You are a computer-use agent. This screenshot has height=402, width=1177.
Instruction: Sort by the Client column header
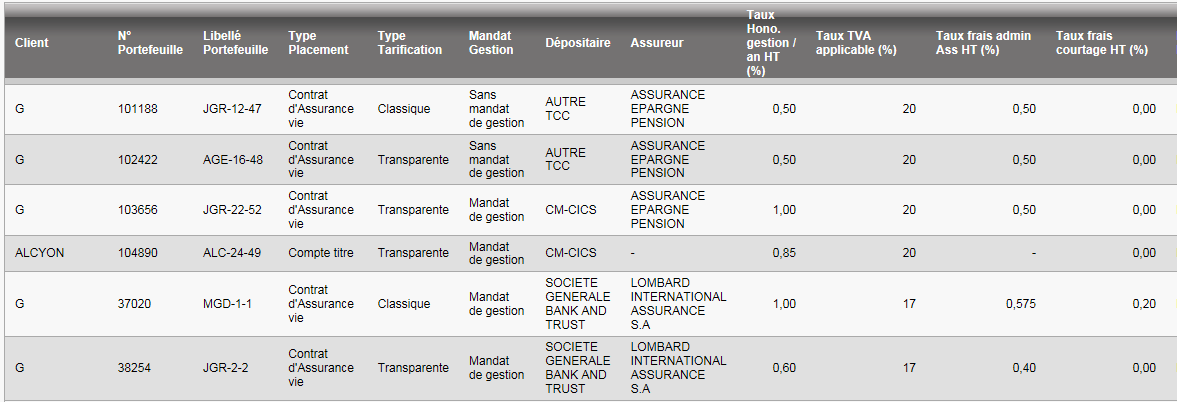point(32,43)
